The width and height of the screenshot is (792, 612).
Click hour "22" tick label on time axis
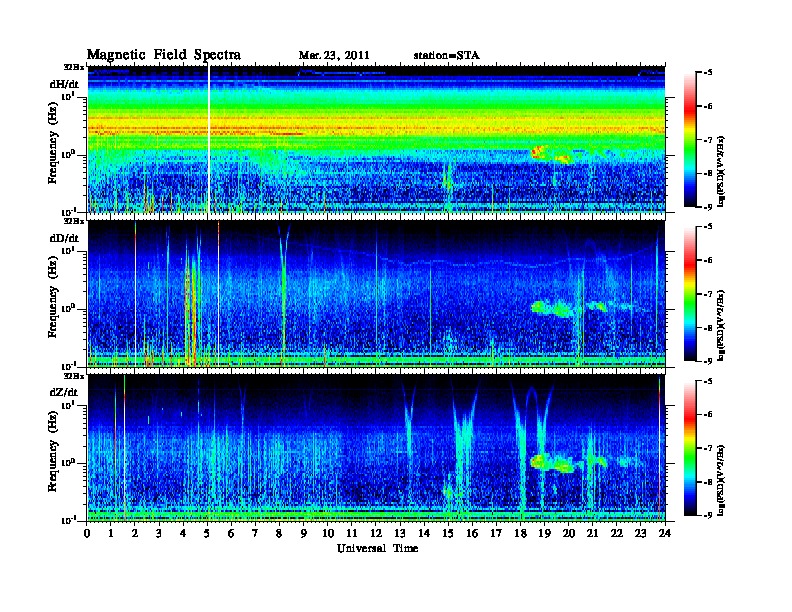point(617,533)
